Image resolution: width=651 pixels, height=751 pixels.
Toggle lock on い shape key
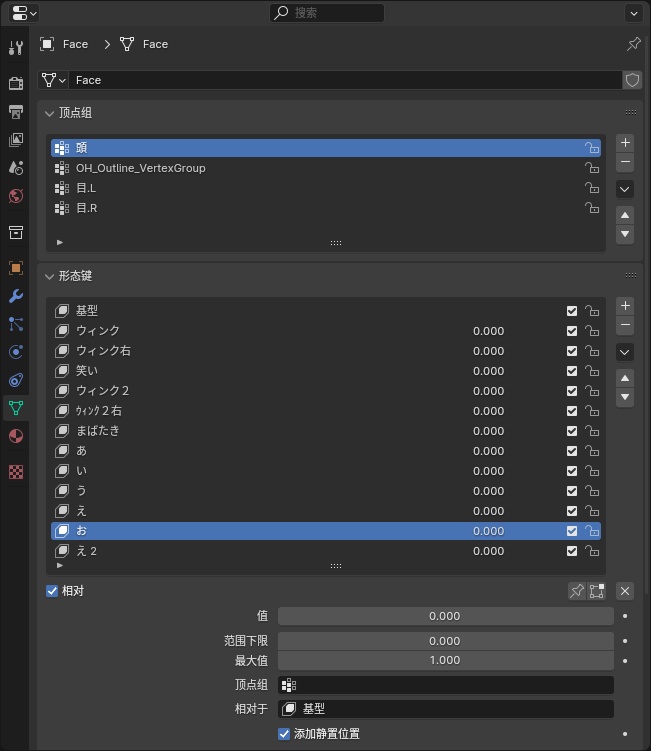(x=592, y=471)
